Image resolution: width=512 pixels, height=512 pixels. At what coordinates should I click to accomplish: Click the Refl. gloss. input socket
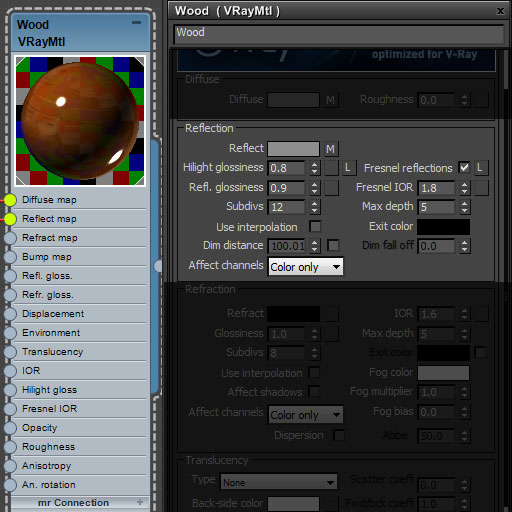point(10,276)
